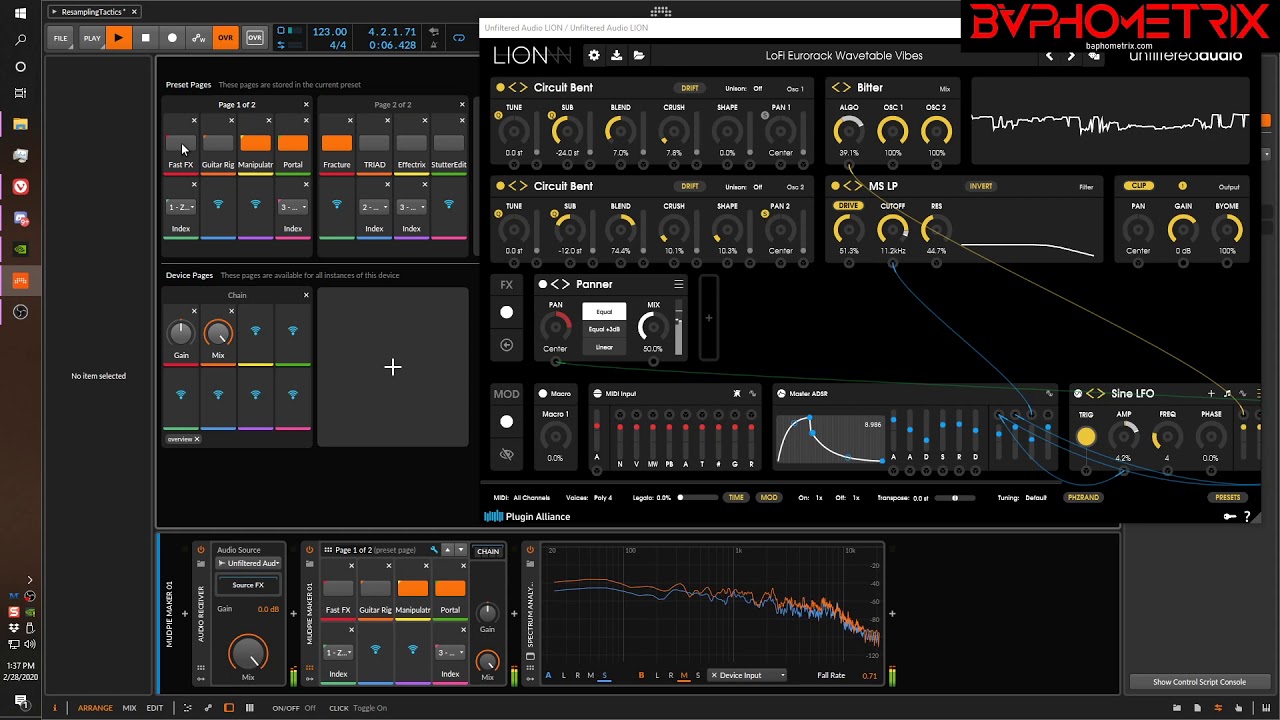Image resolution: width=1280 pixels, height=720 pixels.
Task: Select the Page 2 of 2 preset page
Action: click(393, 104)
